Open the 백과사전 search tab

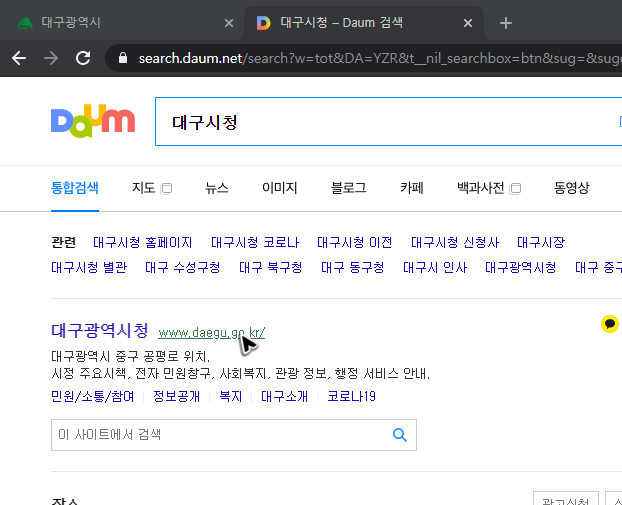[480, 188]
